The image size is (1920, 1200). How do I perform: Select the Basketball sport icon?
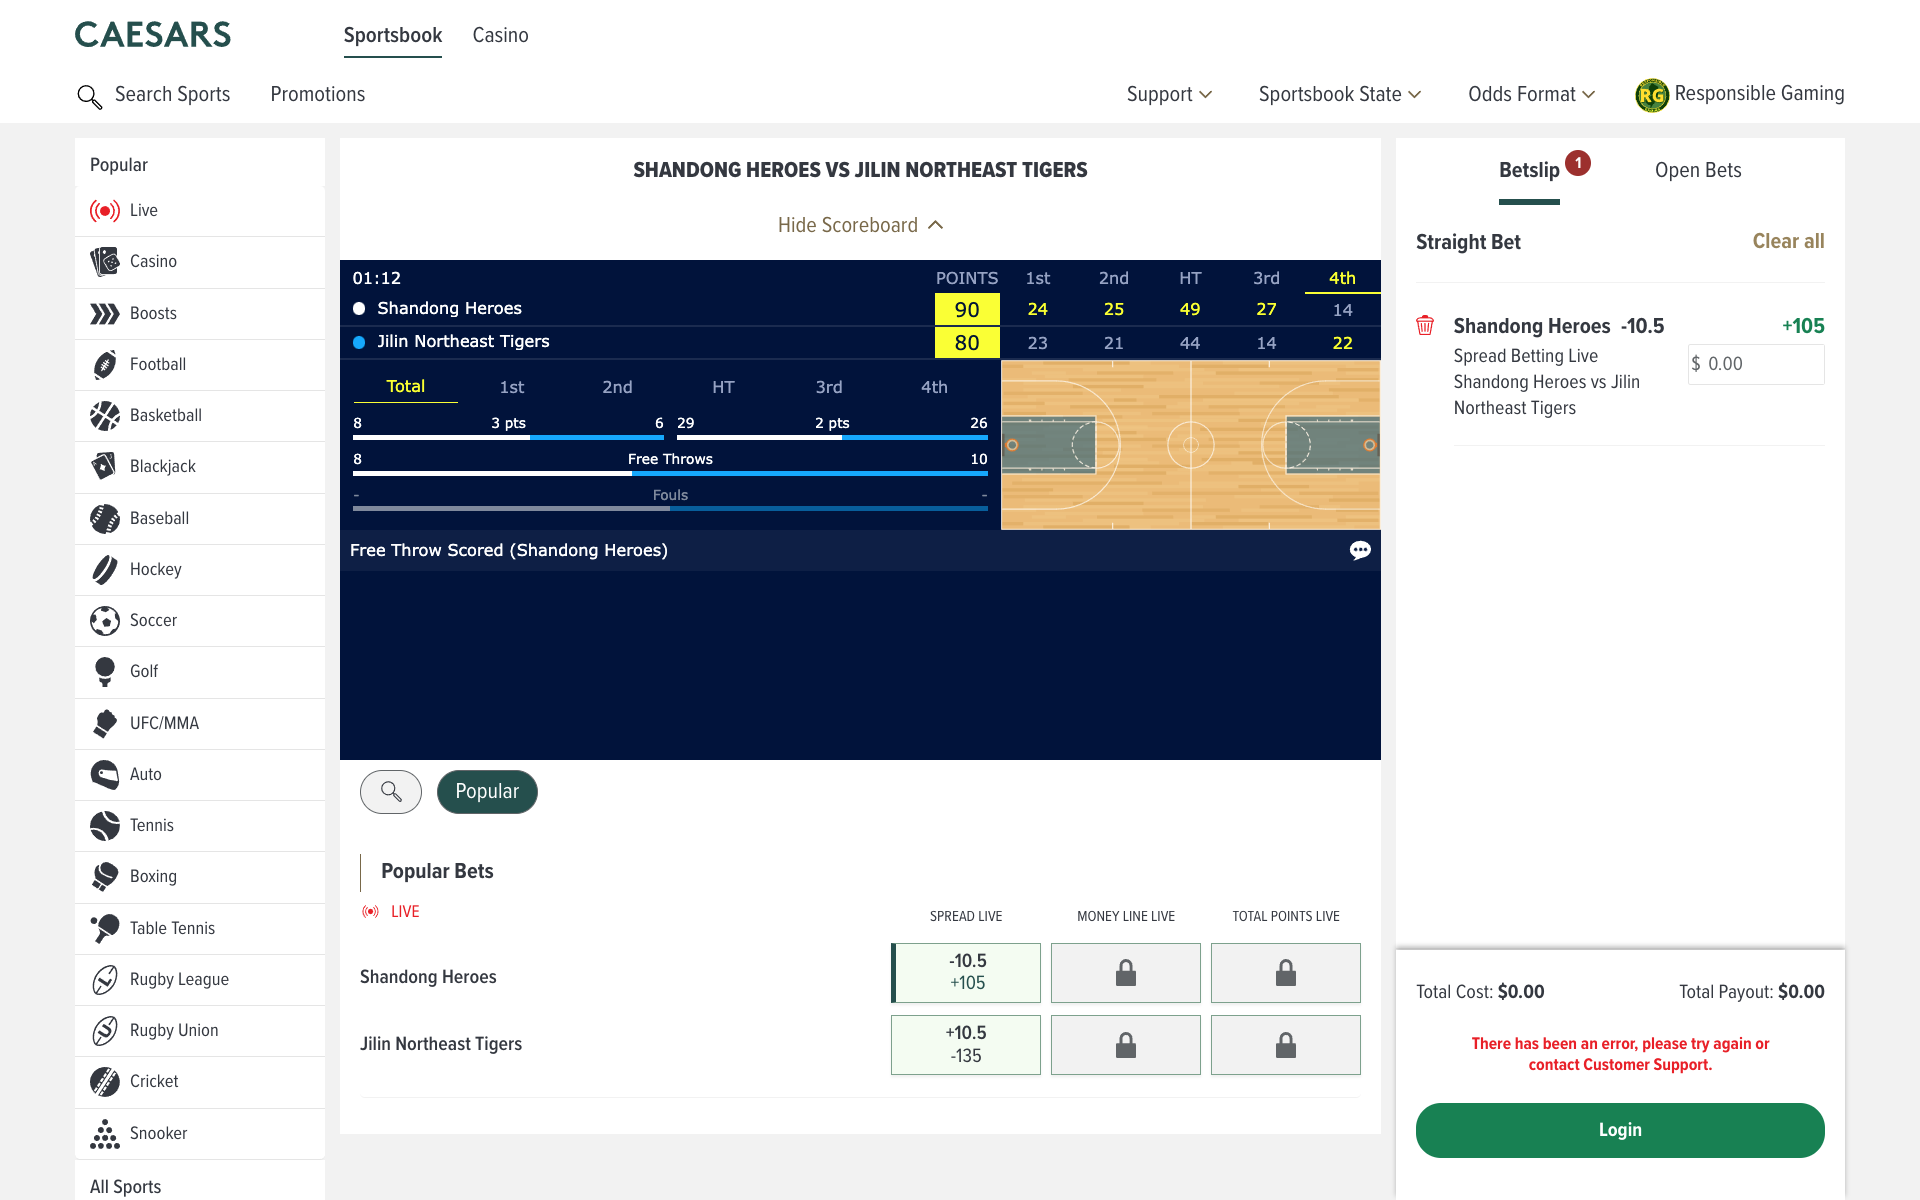[105, 416]
